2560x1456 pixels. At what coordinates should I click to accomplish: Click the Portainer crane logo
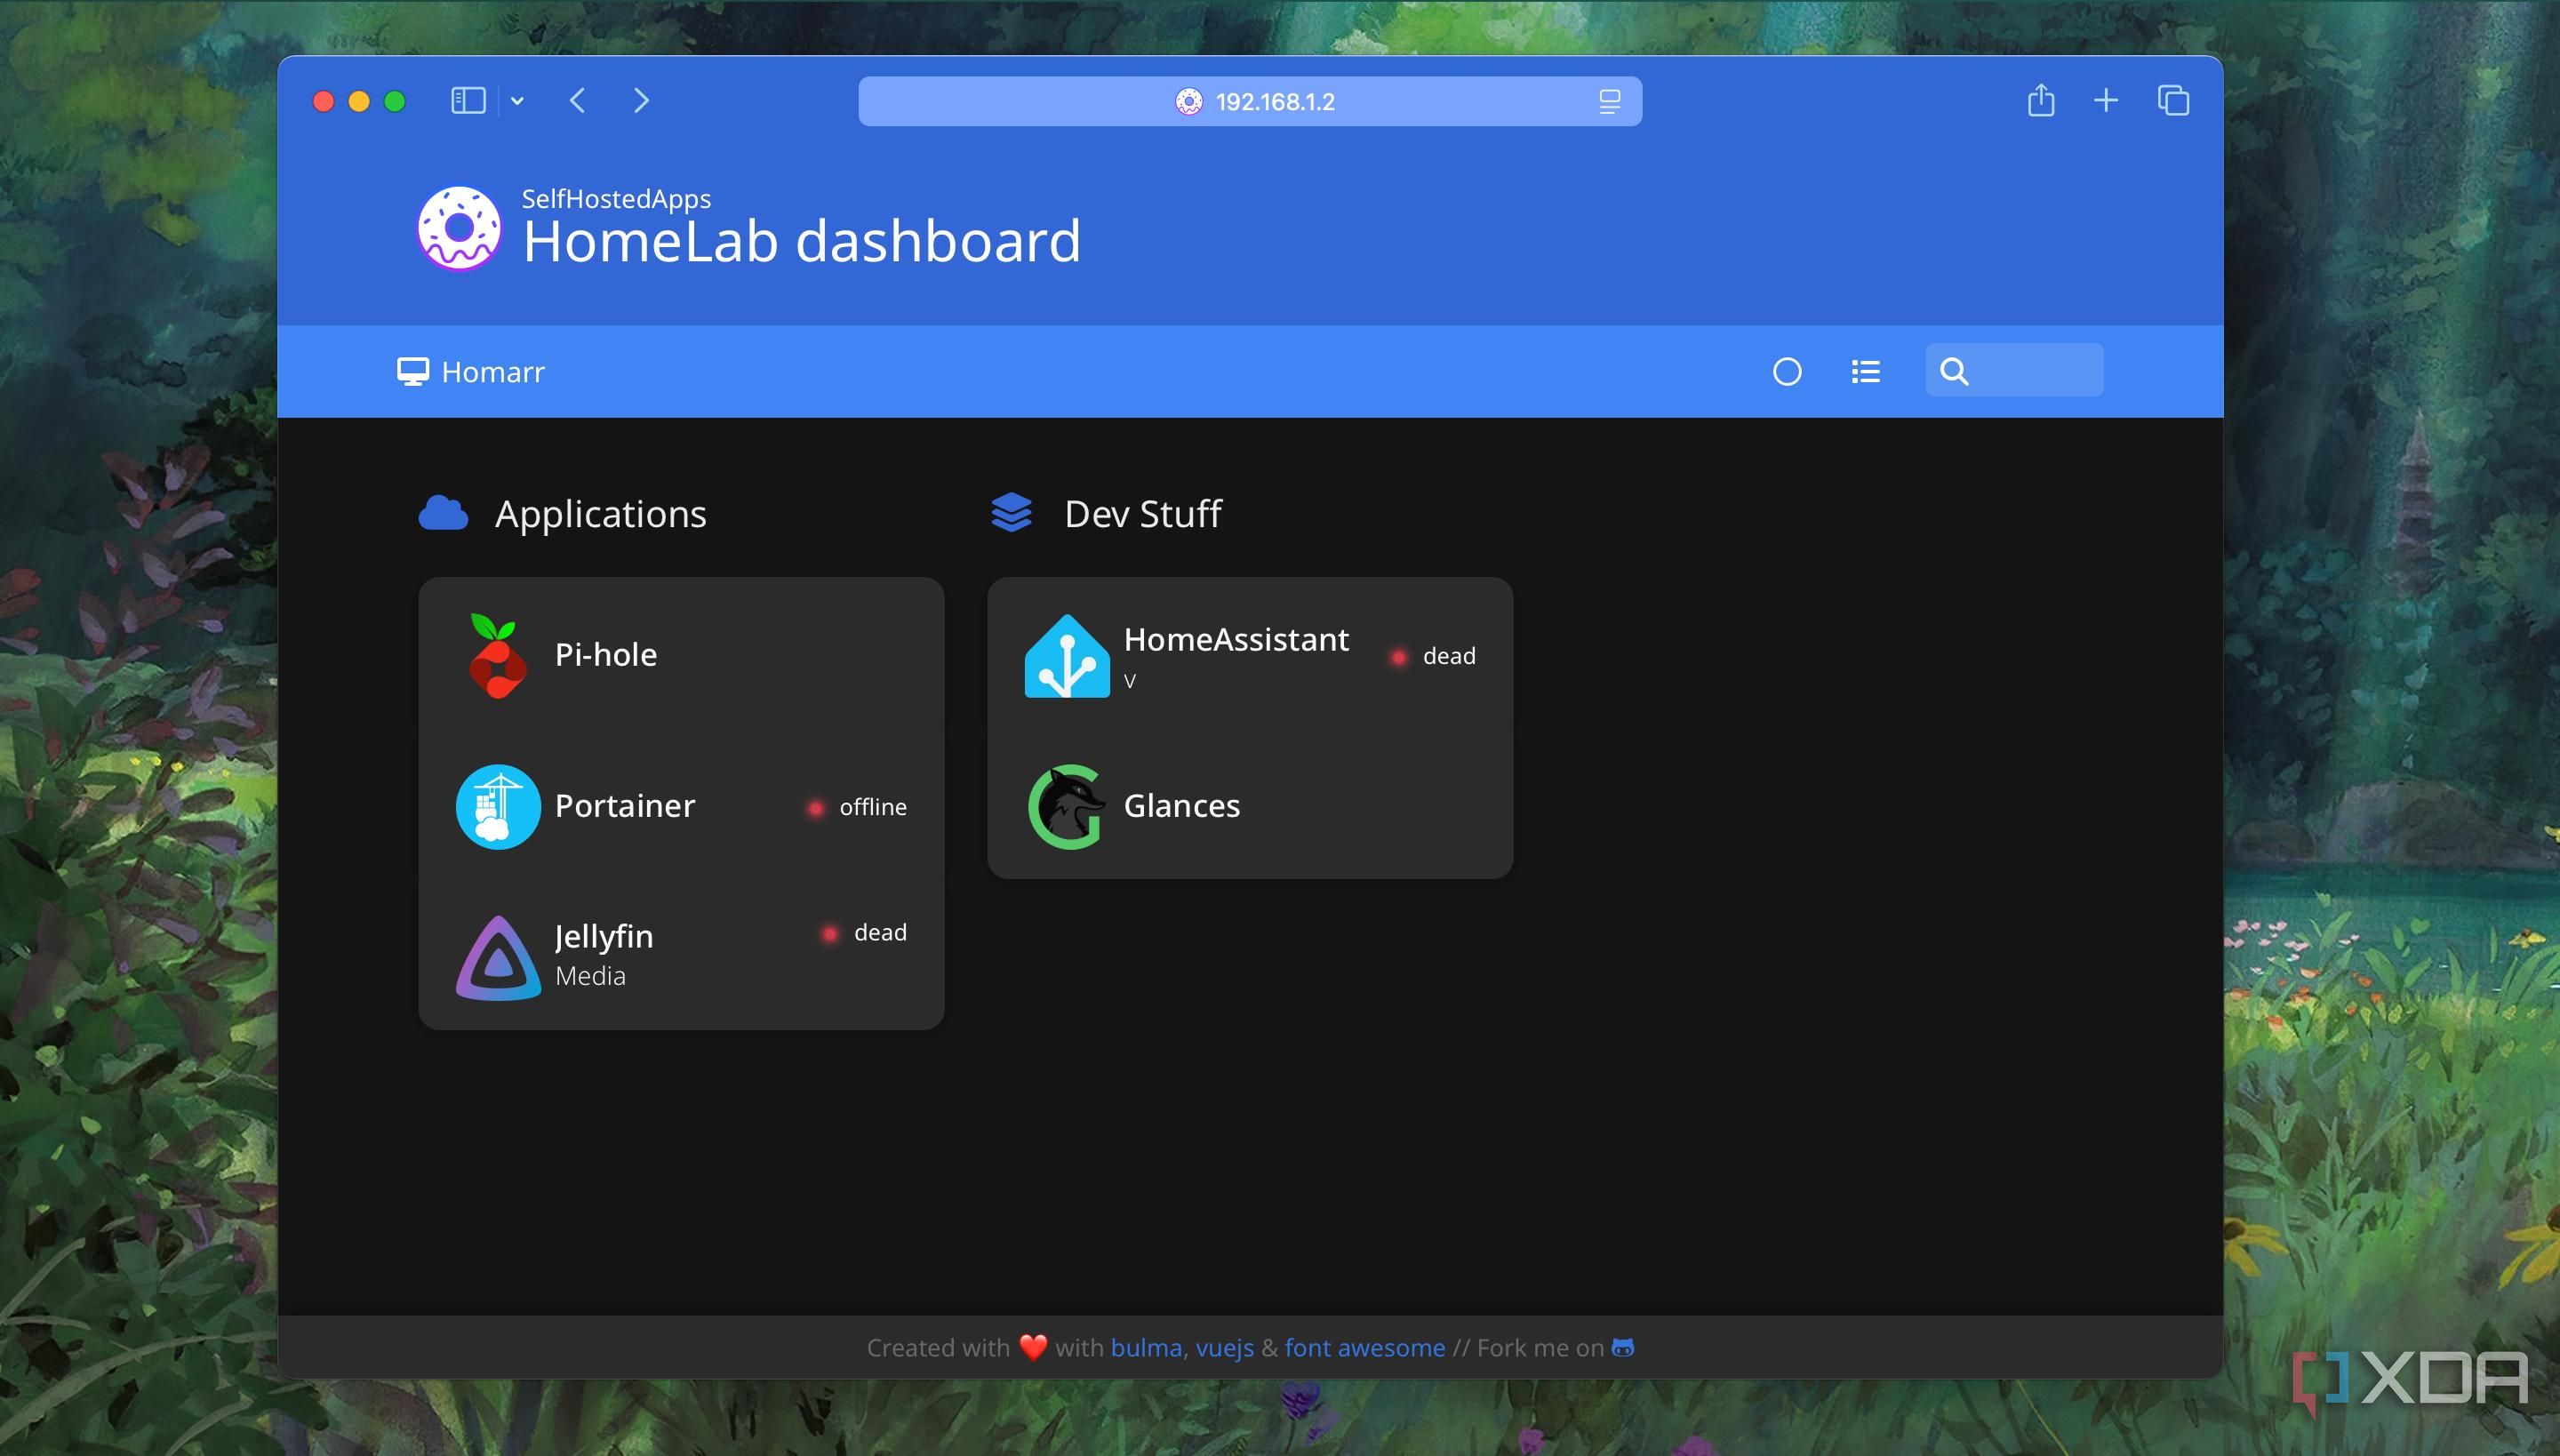(498, 807)
